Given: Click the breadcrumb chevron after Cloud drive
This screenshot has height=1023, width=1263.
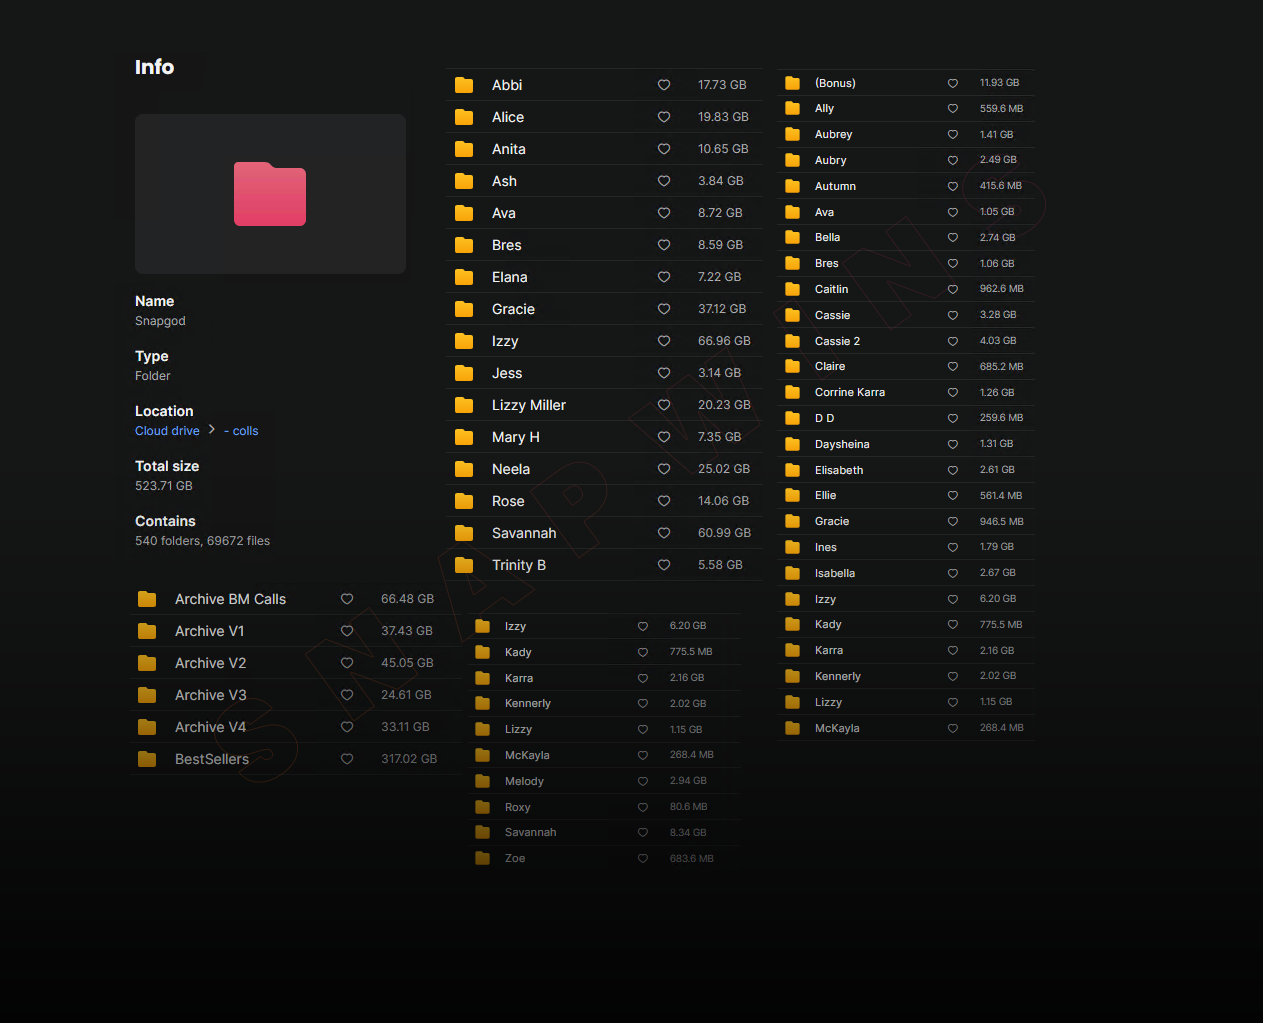Looking at the screenshot, I should coord(212,430).
